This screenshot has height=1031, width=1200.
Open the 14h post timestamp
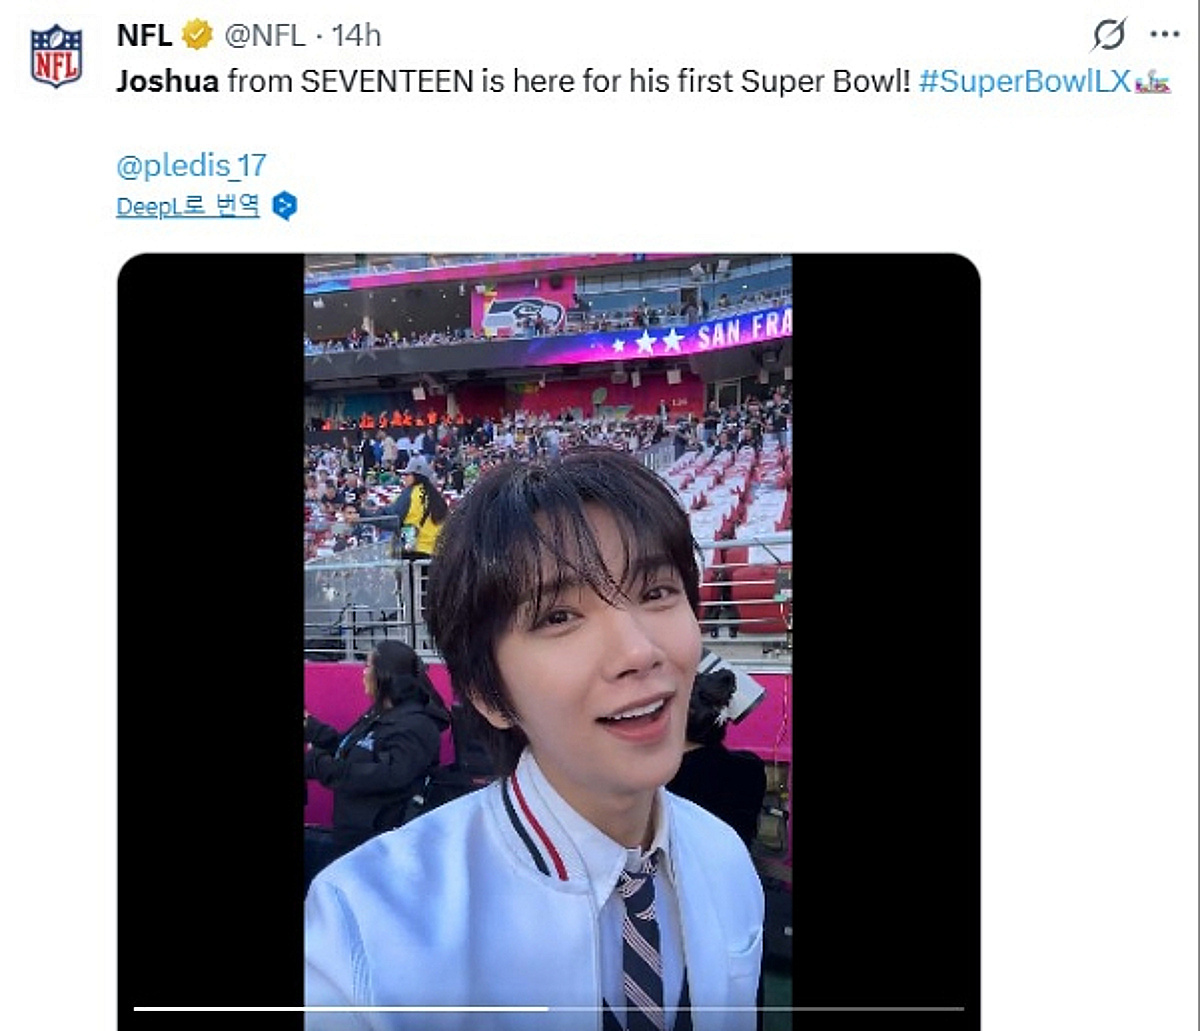357,36
